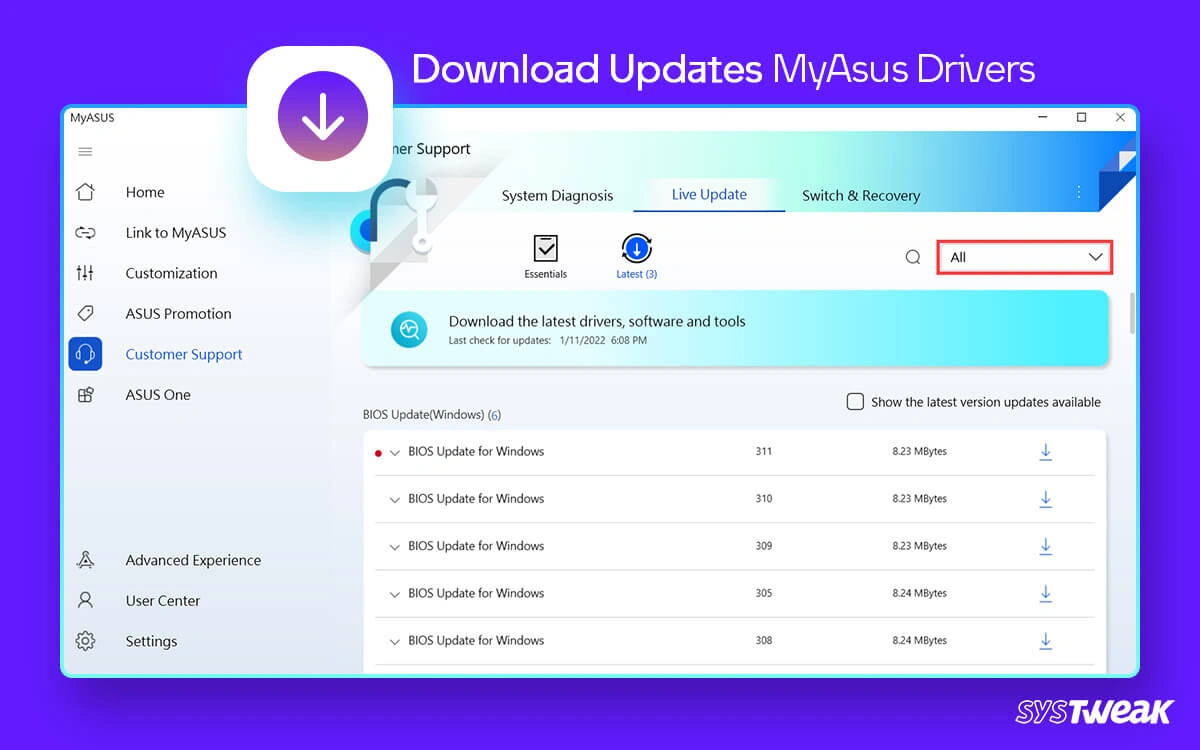The width and height of the screenshot is (1200, 750).
Task: Click the Customer Support headset icon
Action: pos(85,354)
